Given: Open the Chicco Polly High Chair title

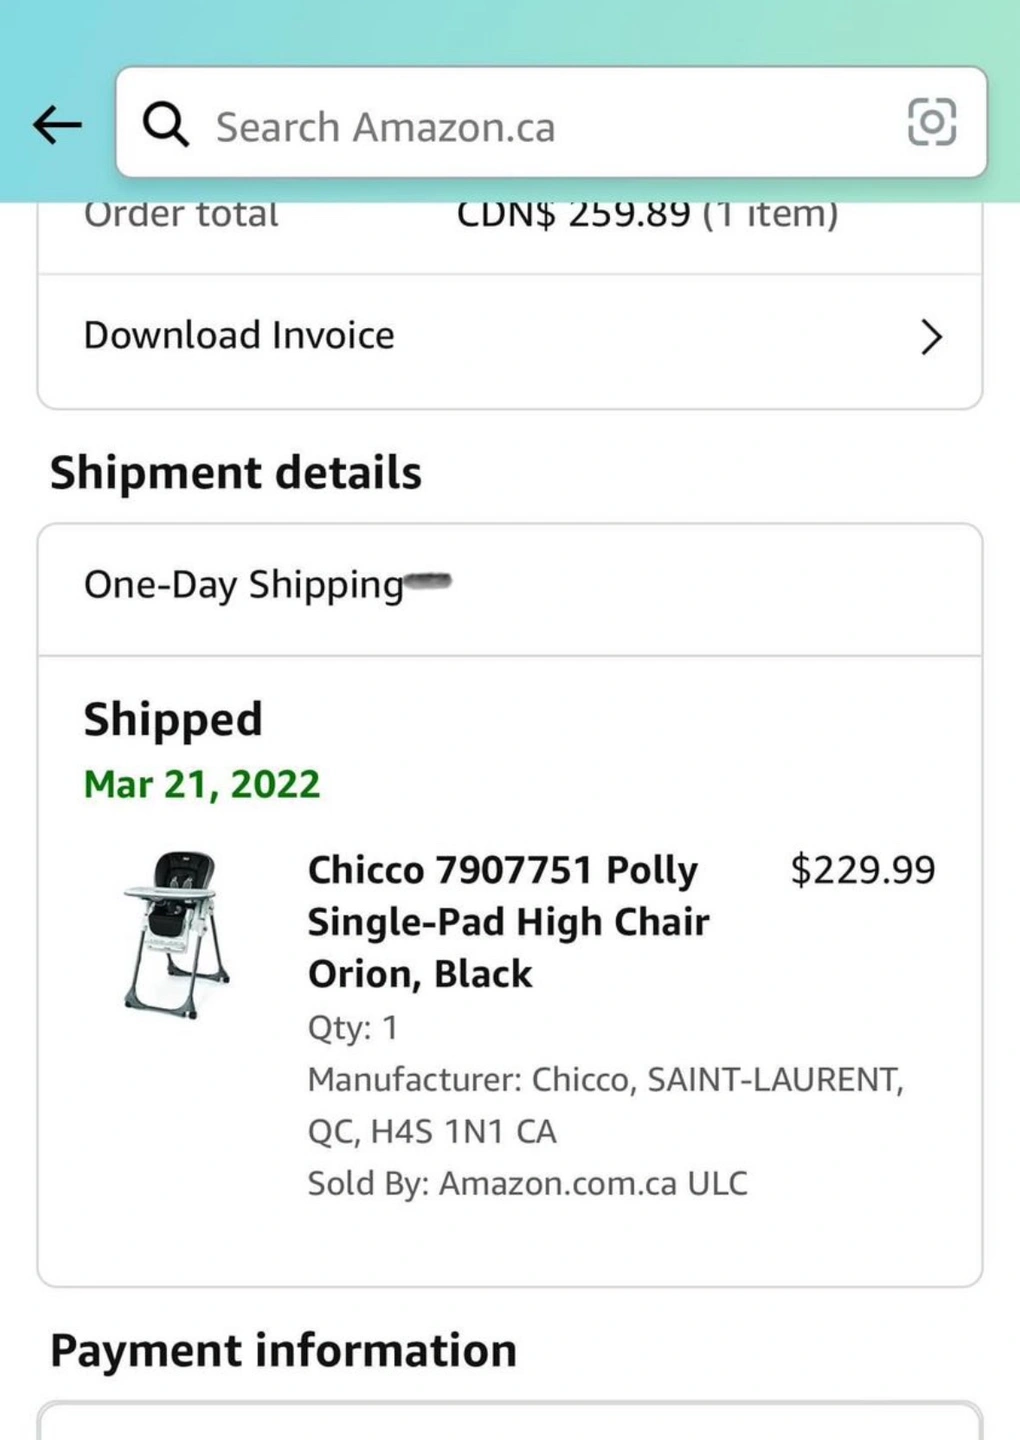Looking at the screenshot, I should coord(508,921).
